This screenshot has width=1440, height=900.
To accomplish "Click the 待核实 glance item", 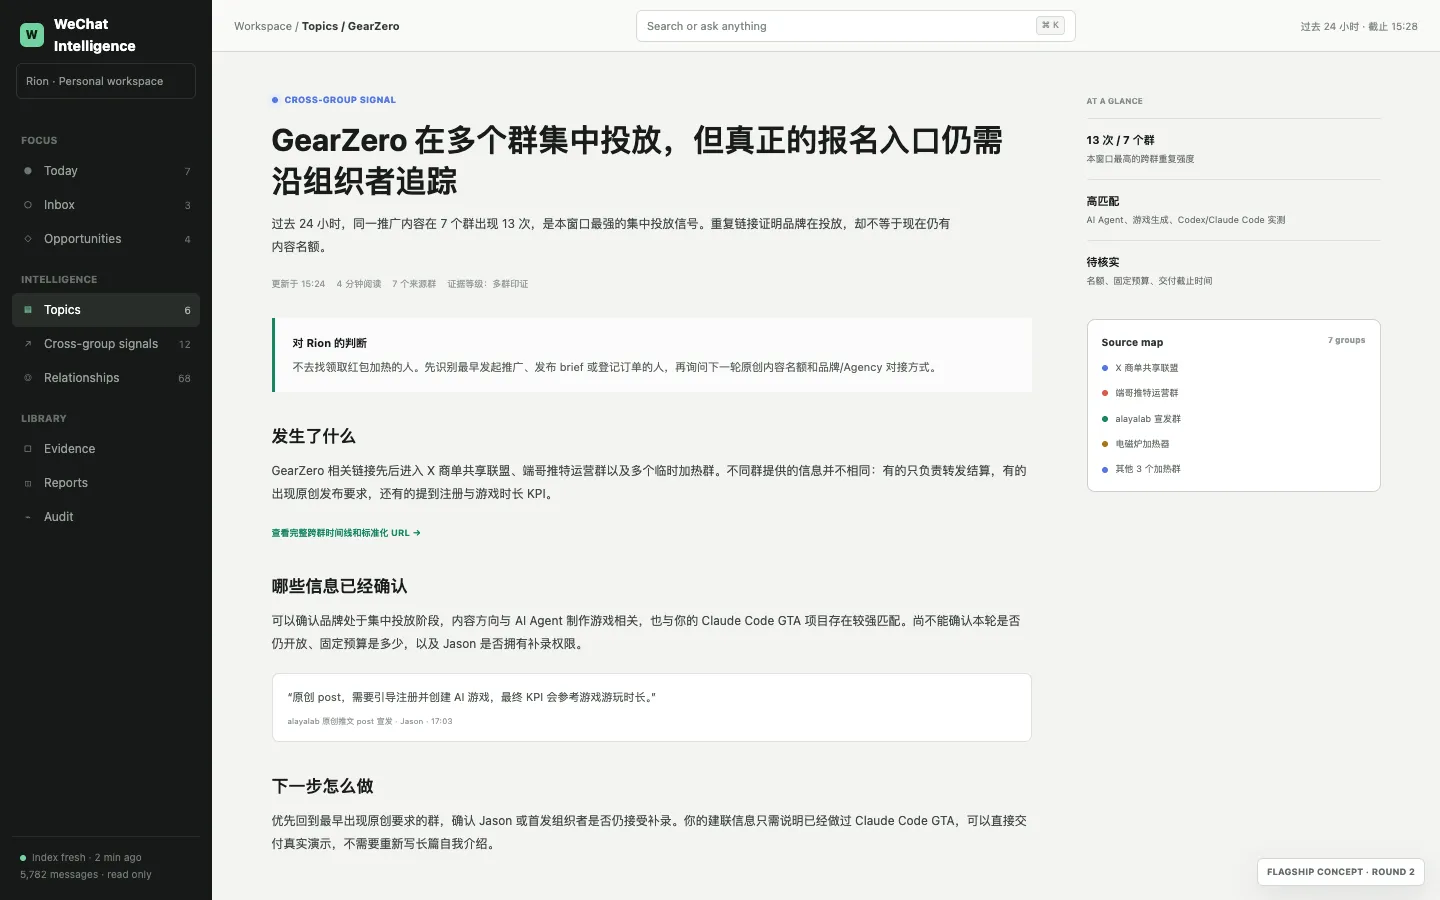I will click(x=1233, y=271).
